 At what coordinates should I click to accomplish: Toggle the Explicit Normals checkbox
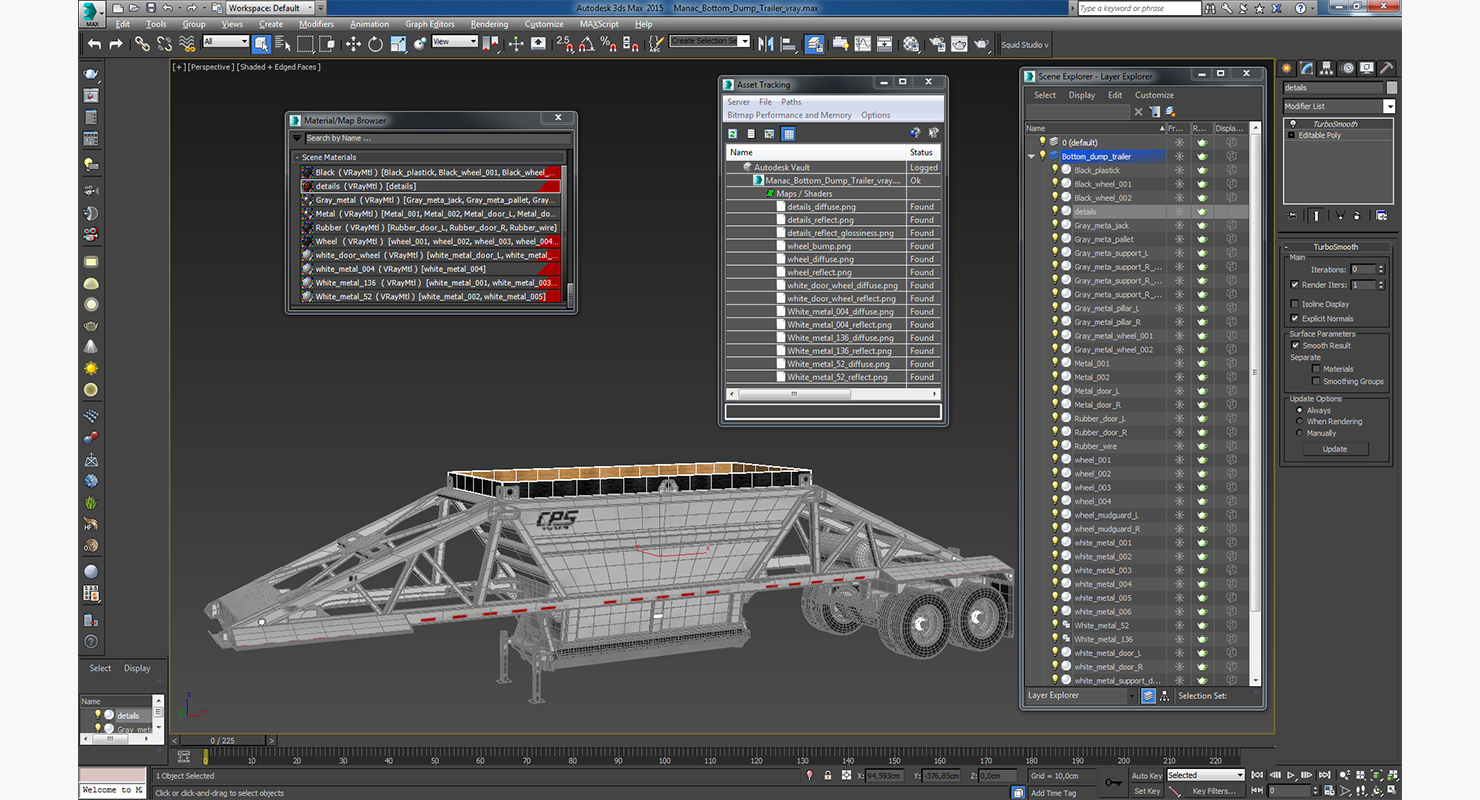(1295, 318)
